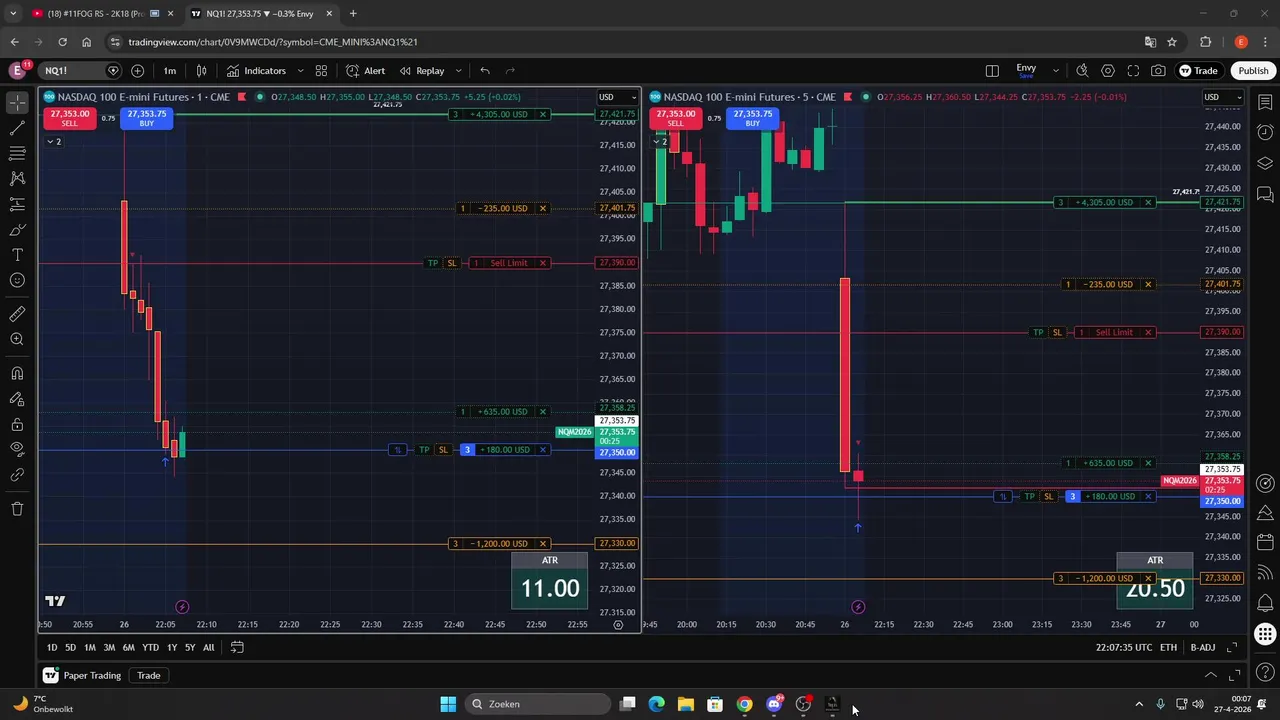Start bar Replay mode

pyautogui.click(x=422, y=71)
